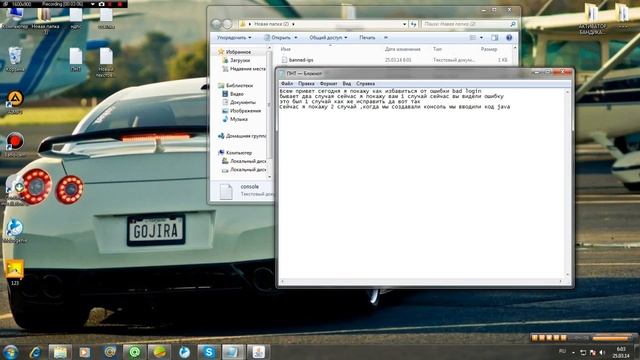The width and height of the screenshot is (640, 360).
Task: Click the camera snapshot icon in recorder bar
Action: (101, 4)
